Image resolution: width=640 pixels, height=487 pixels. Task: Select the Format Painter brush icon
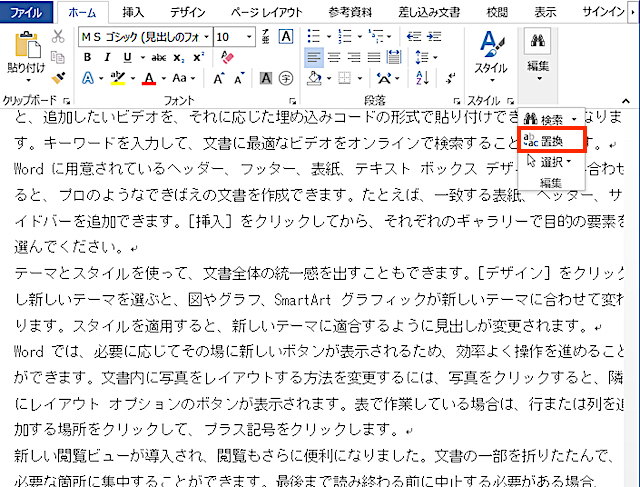[58, 77]
